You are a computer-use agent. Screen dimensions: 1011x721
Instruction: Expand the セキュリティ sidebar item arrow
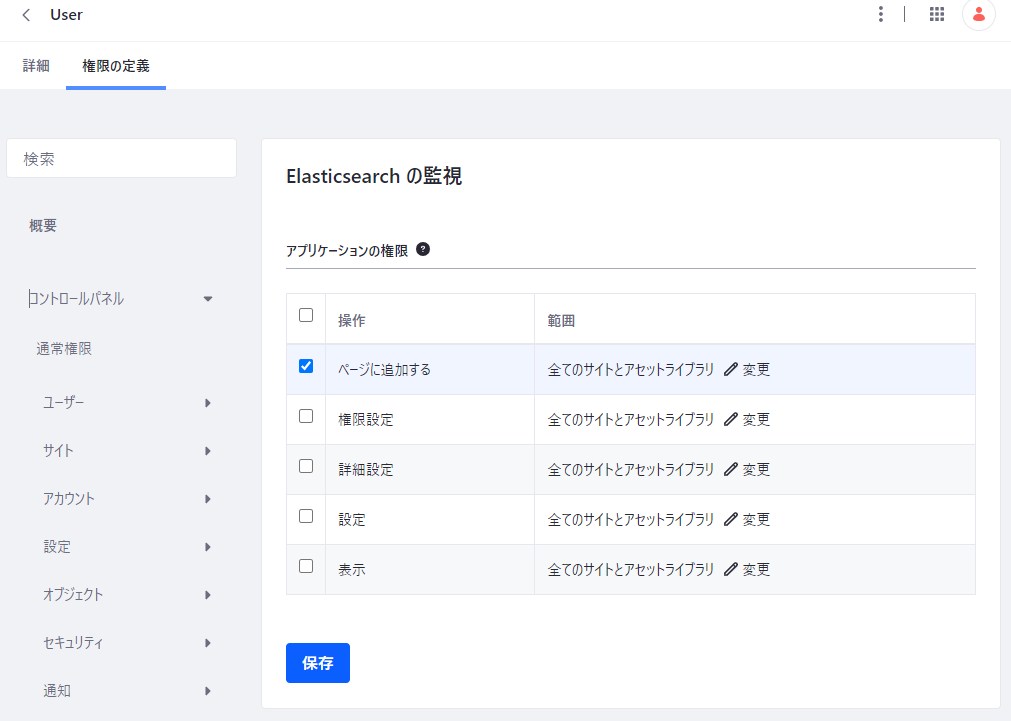click(208, 643)
